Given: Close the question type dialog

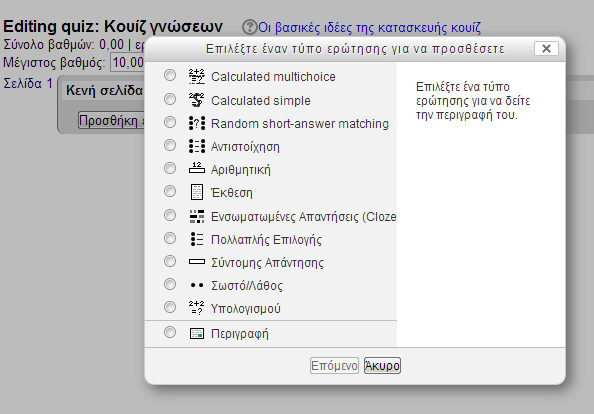Looking at the screenshot, I should point(546,48).
